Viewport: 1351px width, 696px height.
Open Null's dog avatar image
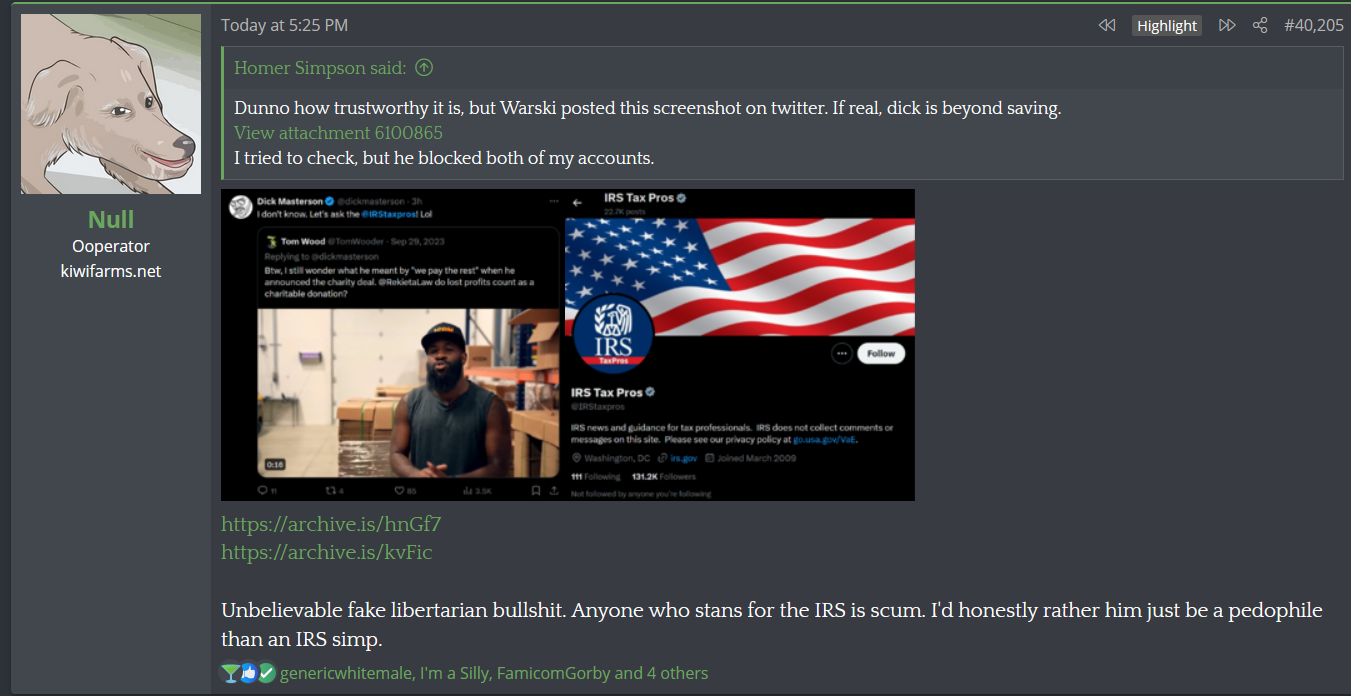(111, 104)
